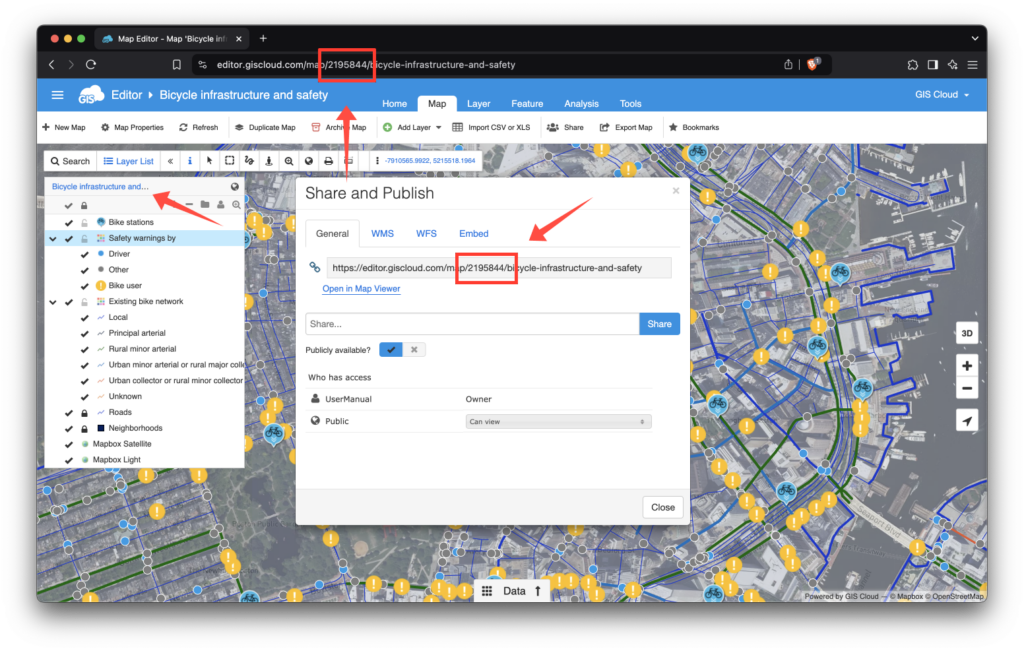Click the share URL field

(495, 267)
